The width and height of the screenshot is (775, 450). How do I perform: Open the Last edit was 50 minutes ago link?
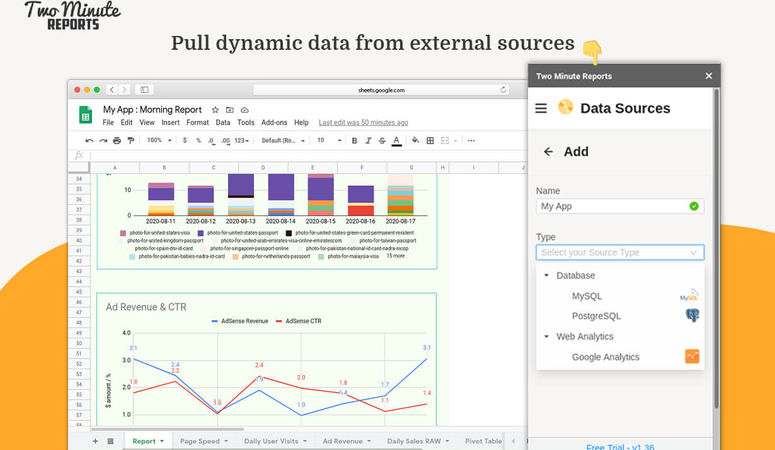363,123
